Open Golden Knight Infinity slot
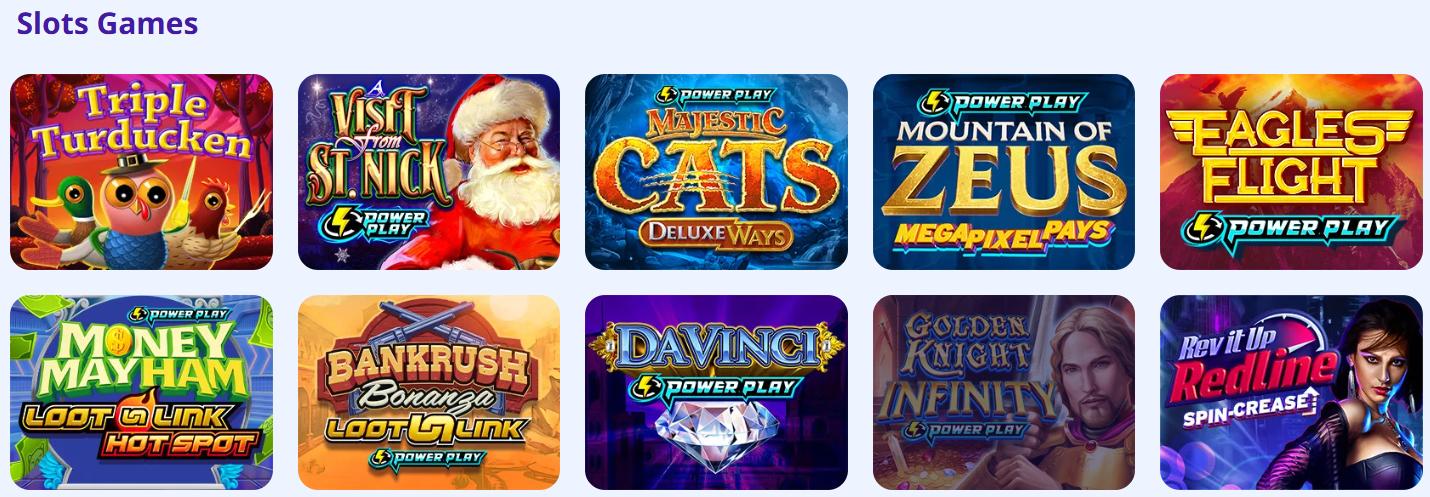The image size is (1430, 497). (x=1004, y=392)
